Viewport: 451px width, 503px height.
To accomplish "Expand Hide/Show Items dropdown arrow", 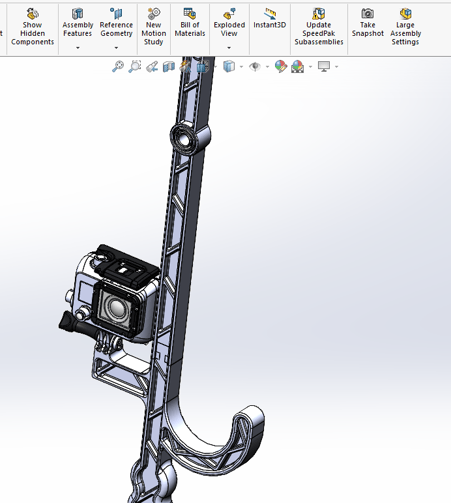I will tap(267, 67).
